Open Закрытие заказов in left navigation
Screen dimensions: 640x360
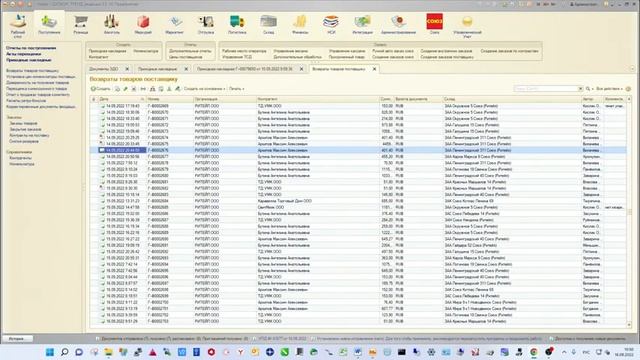(25, 129)
